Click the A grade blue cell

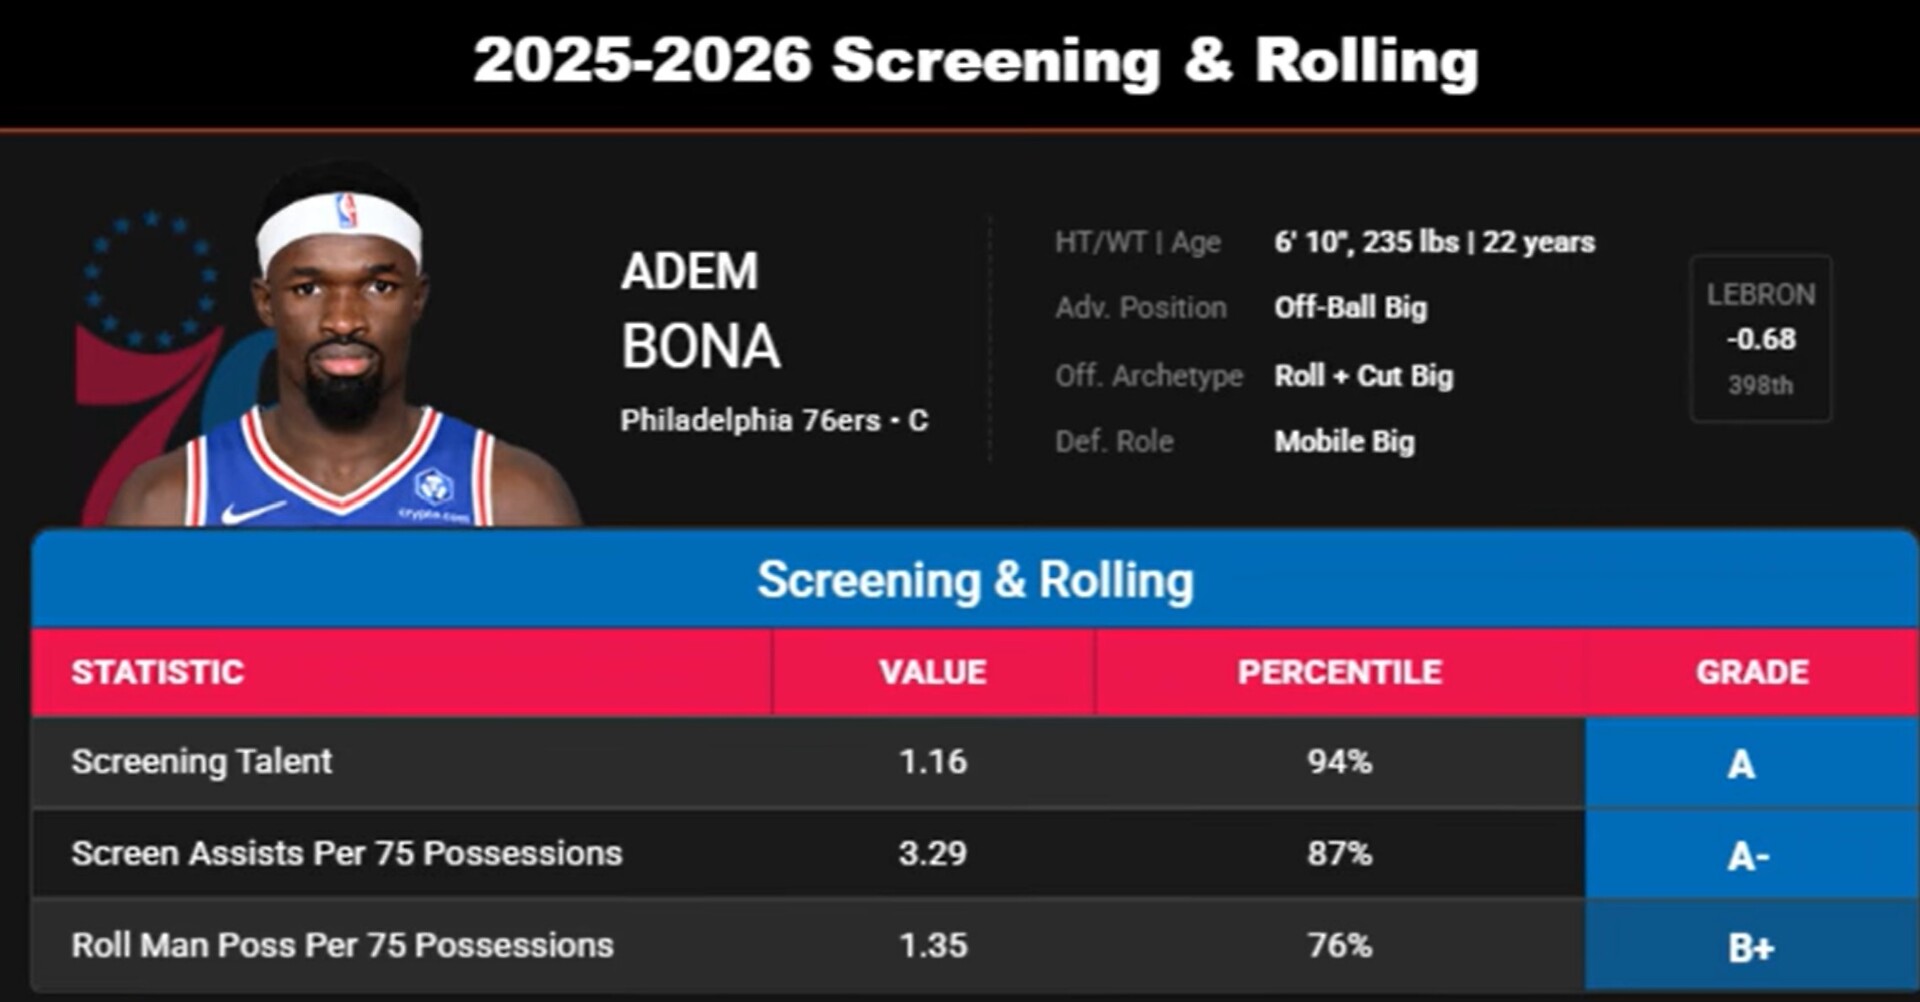1752,763
